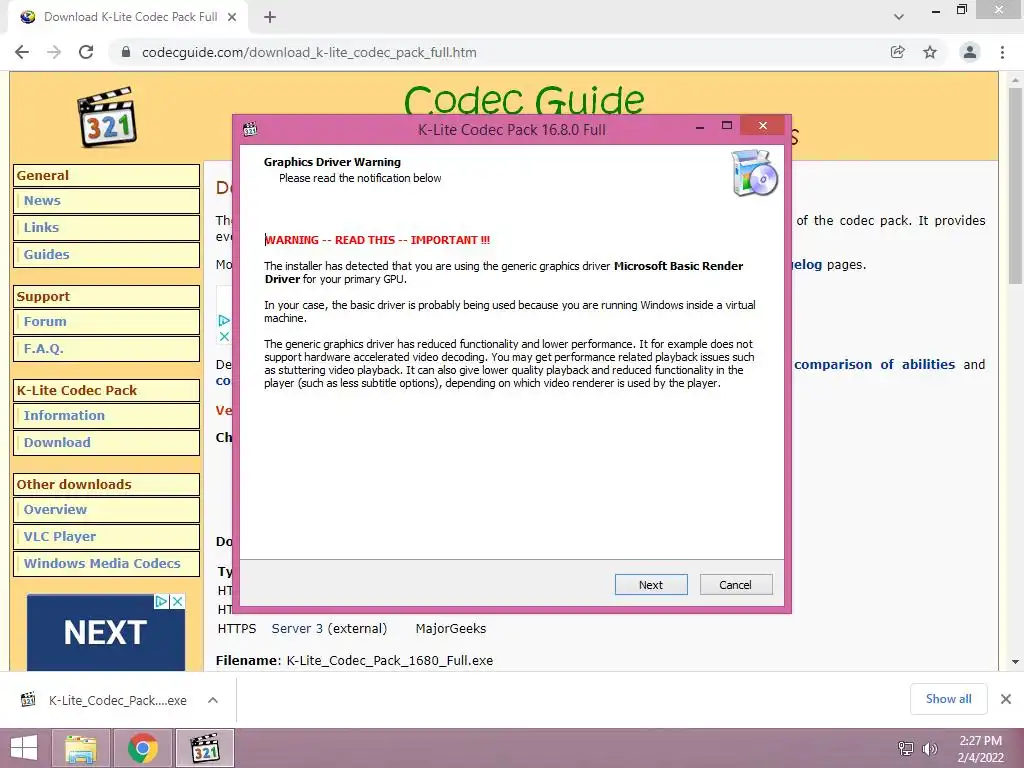Click Next in the K-Lite installer
This screenshot has width=1024, height=768.
650,584
